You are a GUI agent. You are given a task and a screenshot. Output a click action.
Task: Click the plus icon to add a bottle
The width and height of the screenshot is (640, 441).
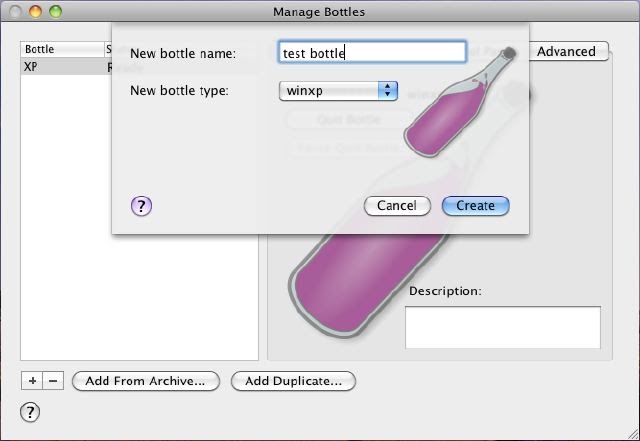32,381
